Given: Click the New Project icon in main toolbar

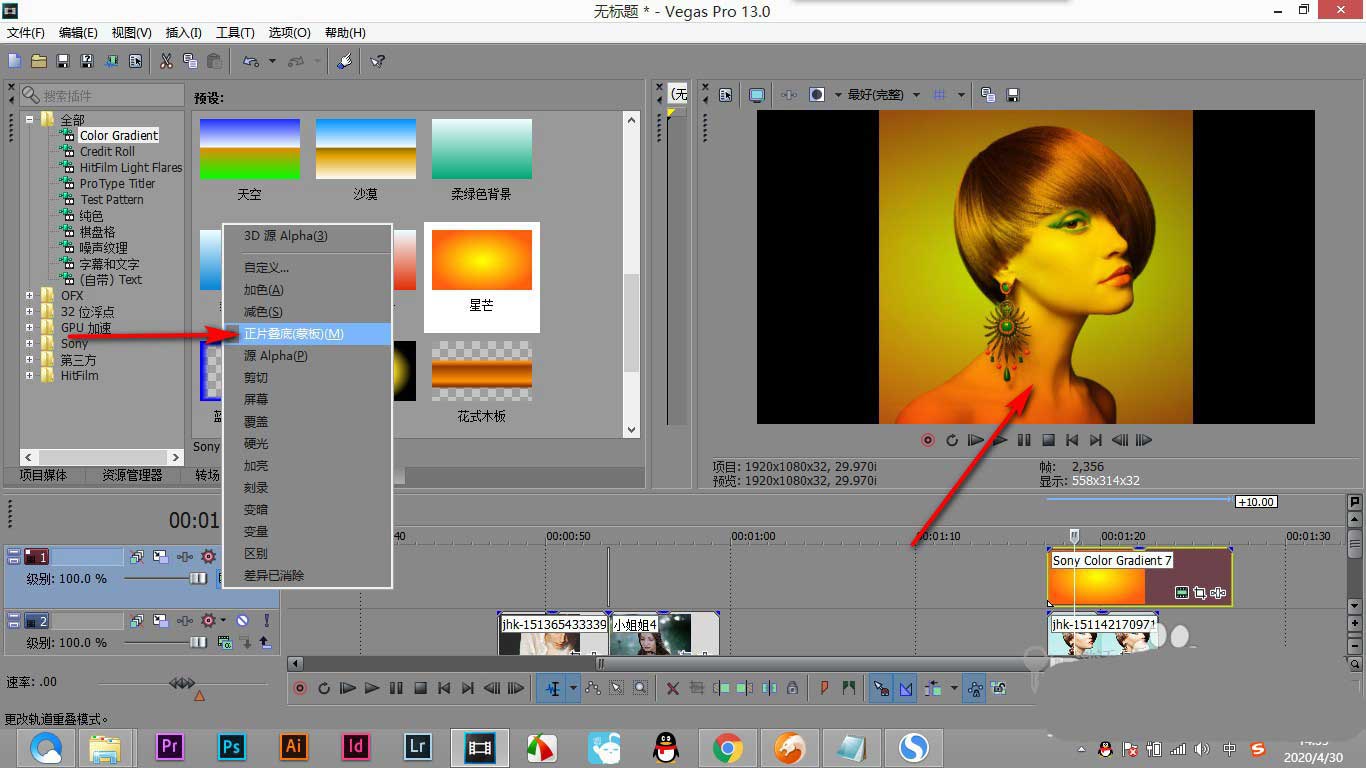Looking at the screenshot, I should (x=15, y=61).
